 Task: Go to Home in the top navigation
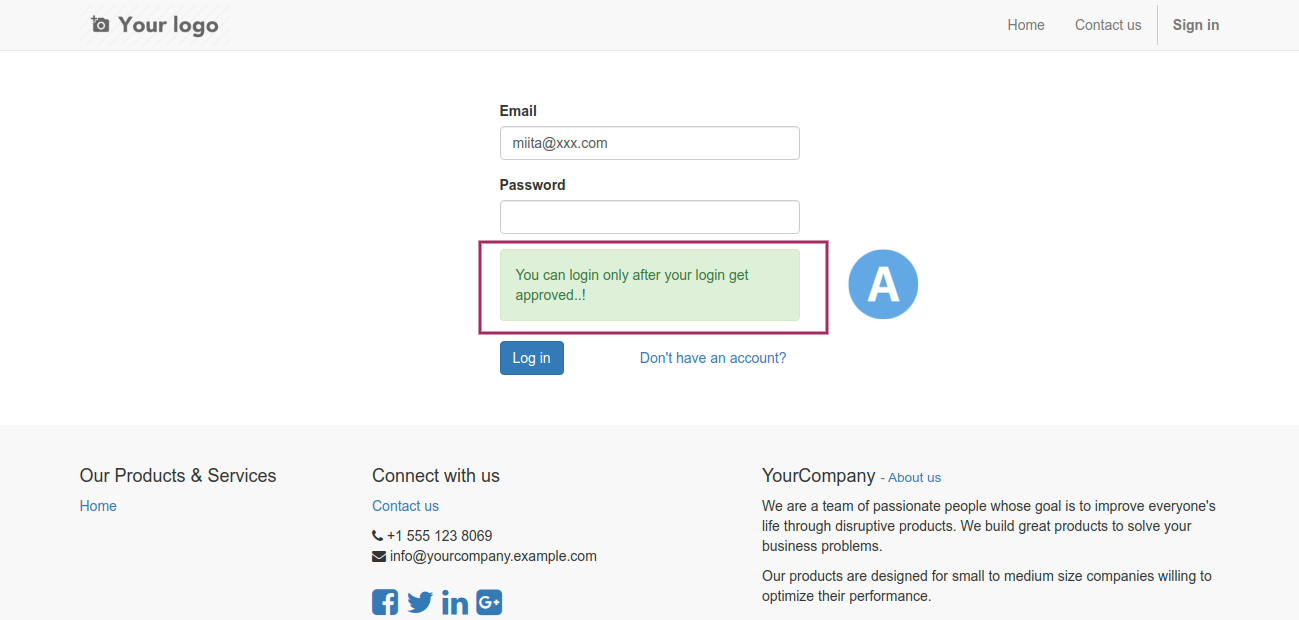point(1026,25)
